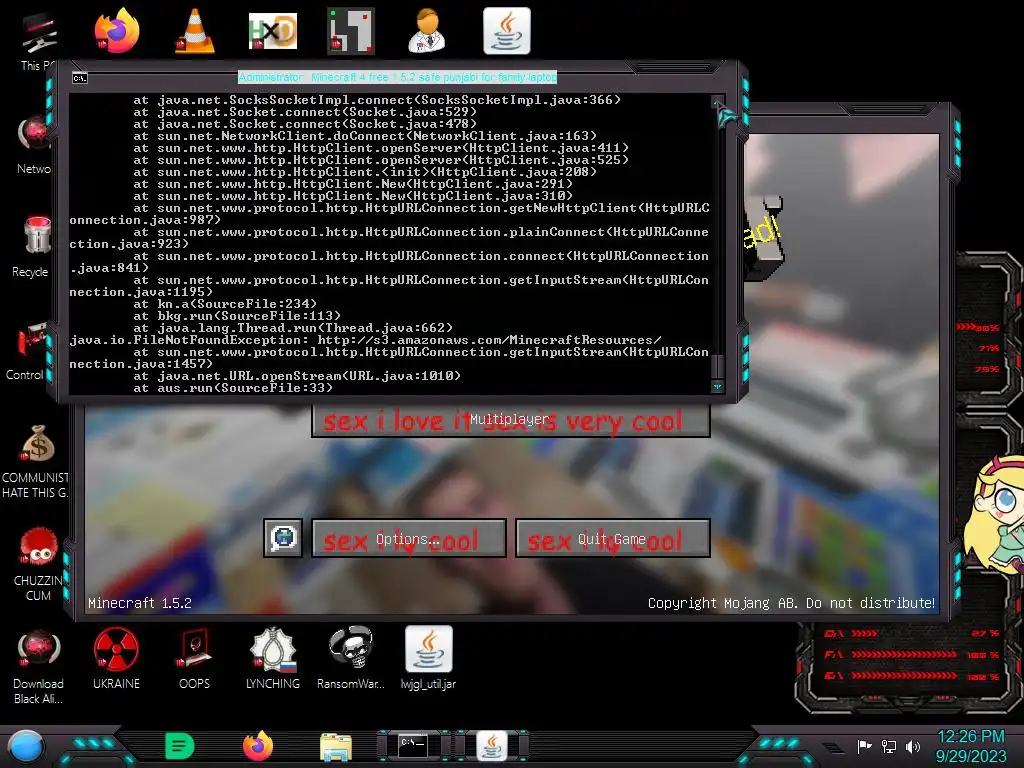Click the taskbar clock showing 12:26 PM
The image size is (1024, 768).
(x=970, y=737)
